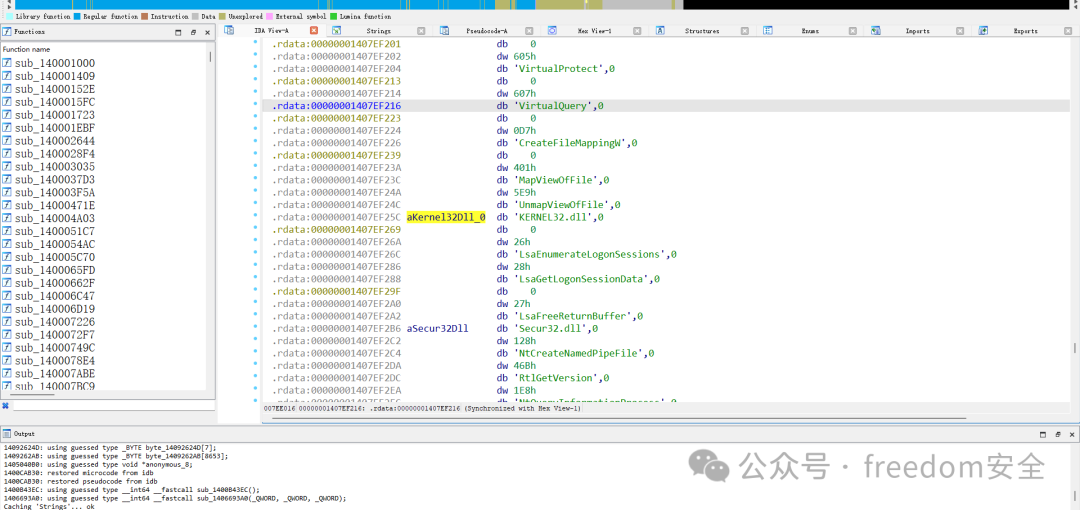Maximize the Functions panel

point(178,32)
